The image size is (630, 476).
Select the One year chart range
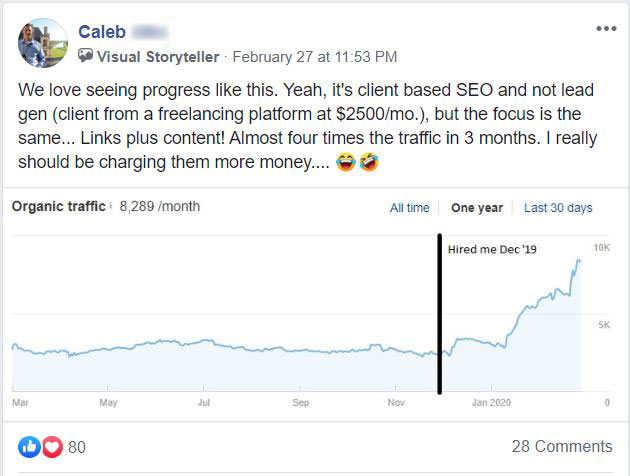(477, 208)
